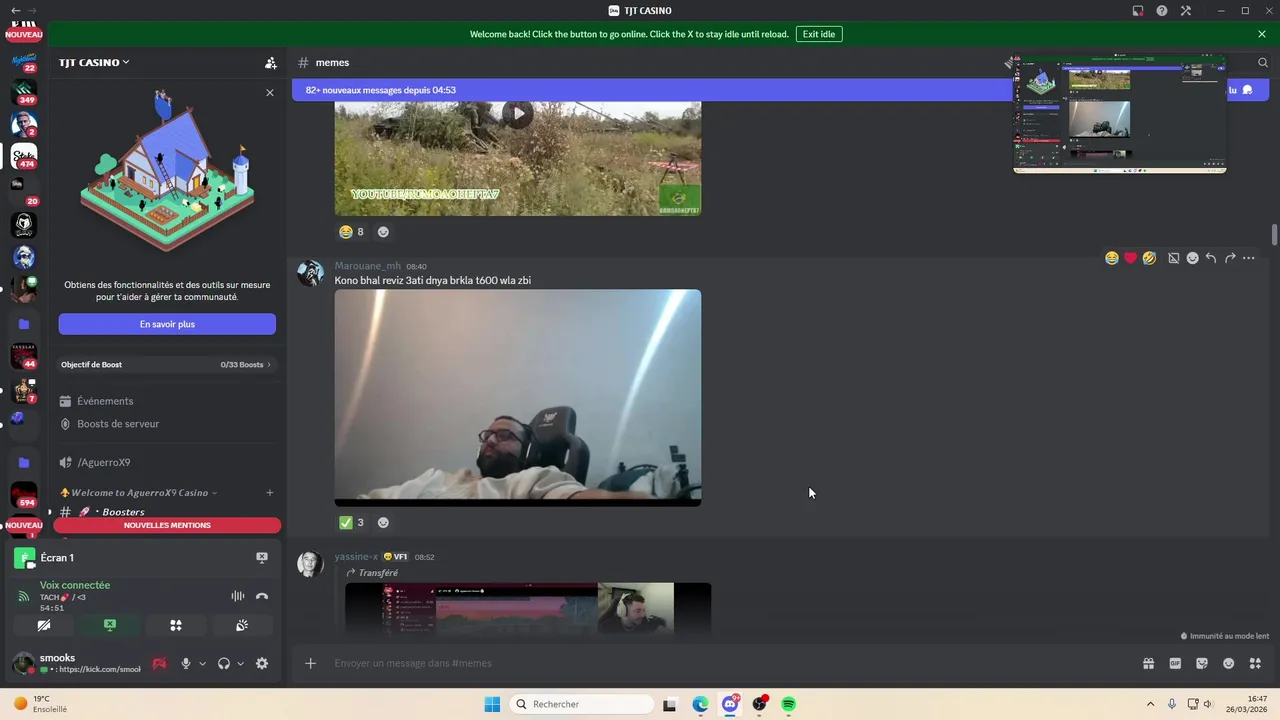The width and height of the screenshot is (1280, 720).
Task: Open user settings gear
Action: pos(262,663)
